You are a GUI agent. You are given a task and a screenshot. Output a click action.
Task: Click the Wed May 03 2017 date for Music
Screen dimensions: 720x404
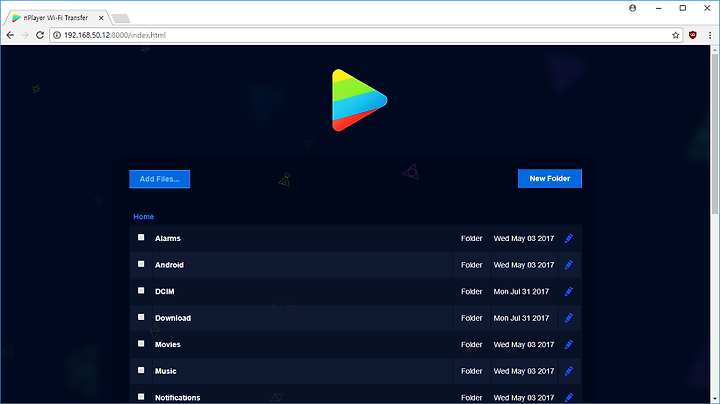click(x=524, y=371)
